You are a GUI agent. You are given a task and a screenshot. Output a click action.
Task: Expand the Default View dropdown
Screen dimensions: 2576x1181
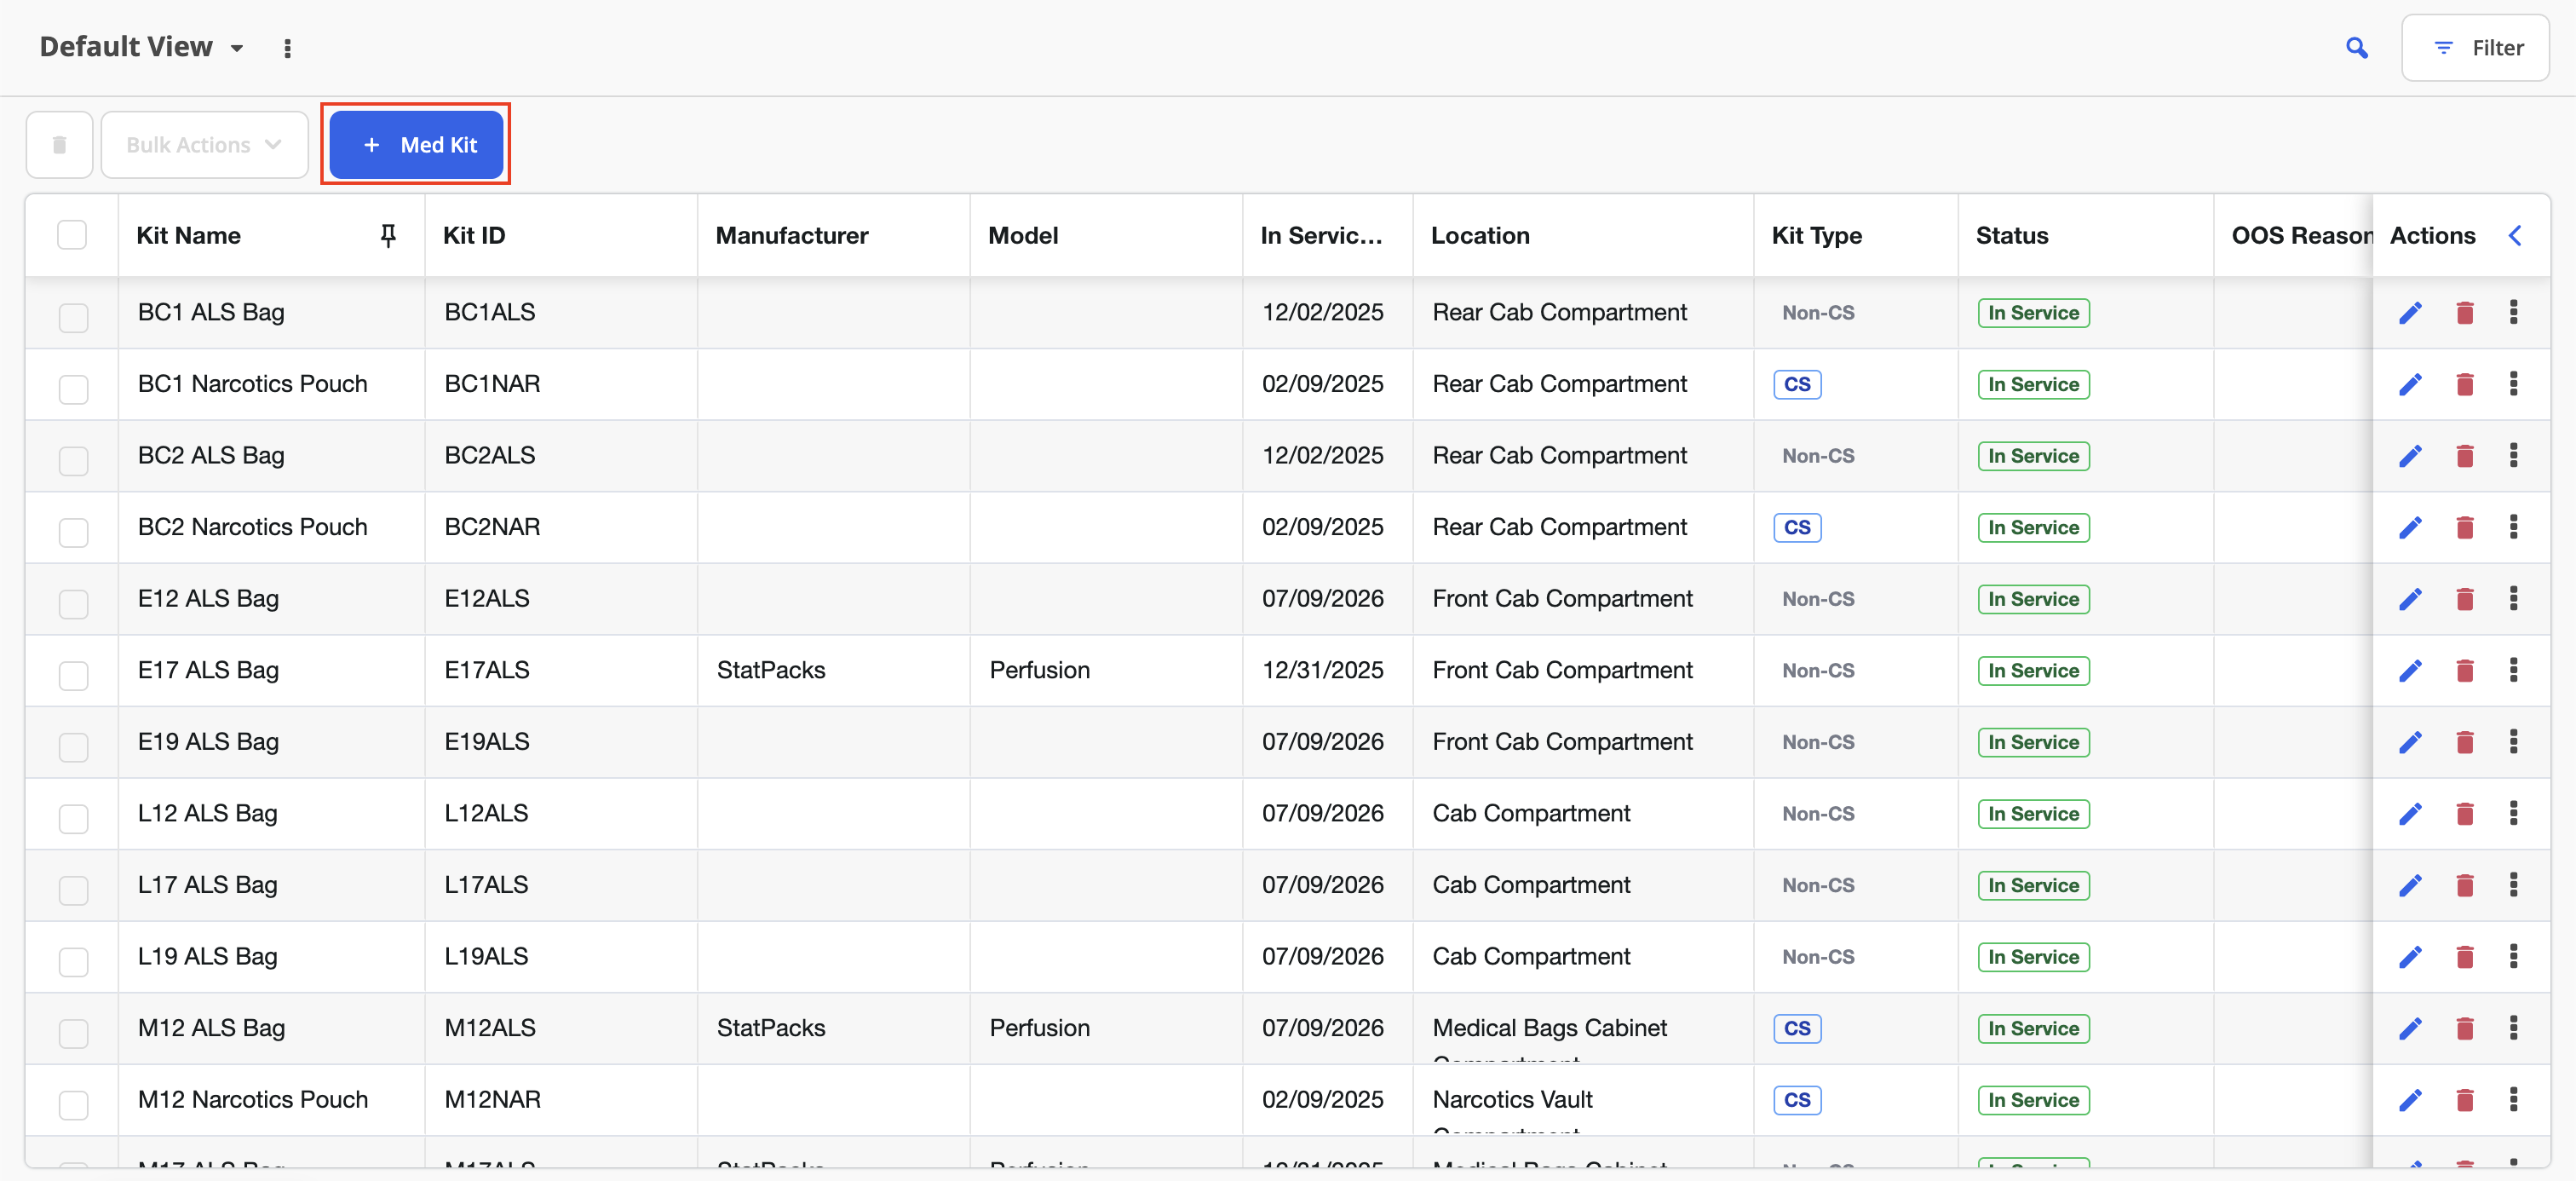tap(142, 47)
